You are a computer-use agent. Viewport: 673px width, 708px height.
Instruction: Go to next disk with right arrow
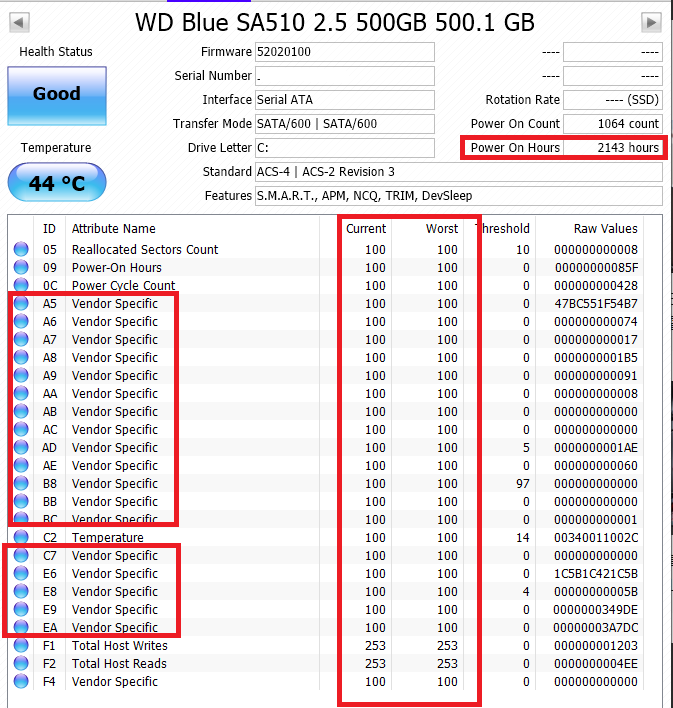coord(651,22)
